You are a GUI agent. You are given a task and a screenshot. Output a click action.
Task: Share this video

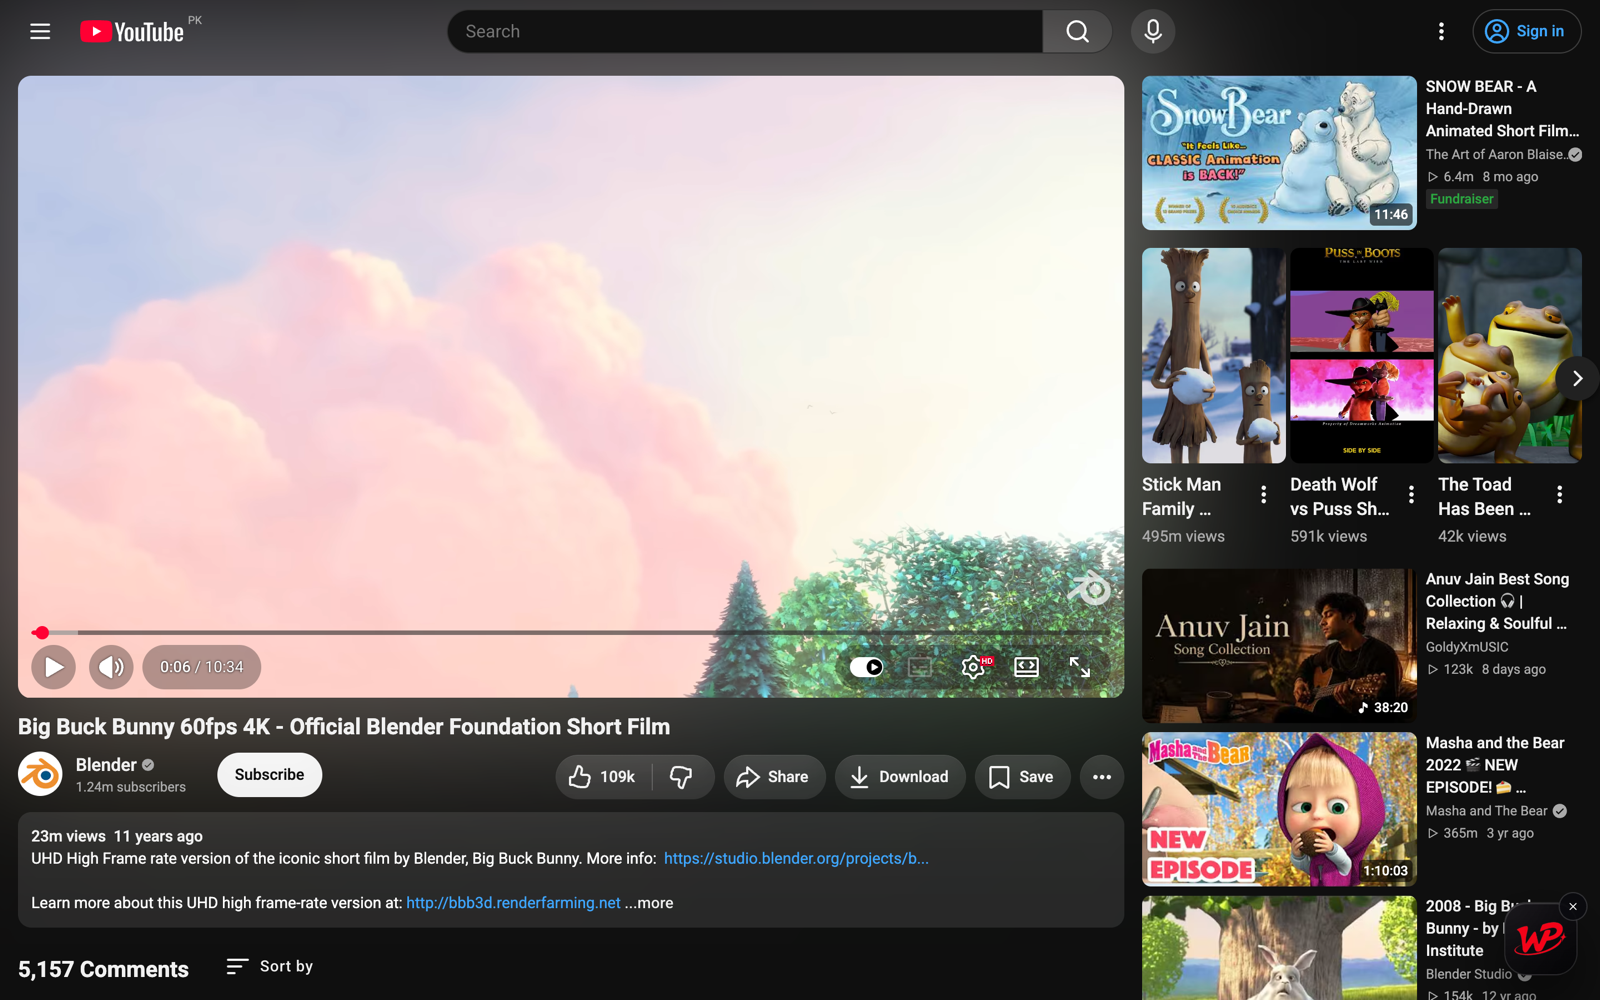[x=774, y=777]
